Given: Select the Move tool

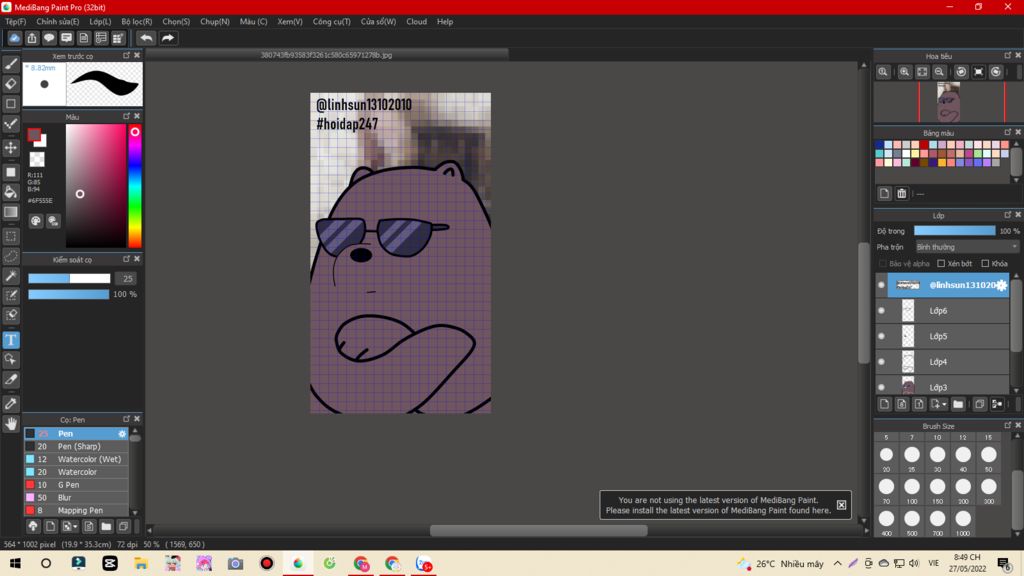Looking at the screenshot, I should [11, 148].
